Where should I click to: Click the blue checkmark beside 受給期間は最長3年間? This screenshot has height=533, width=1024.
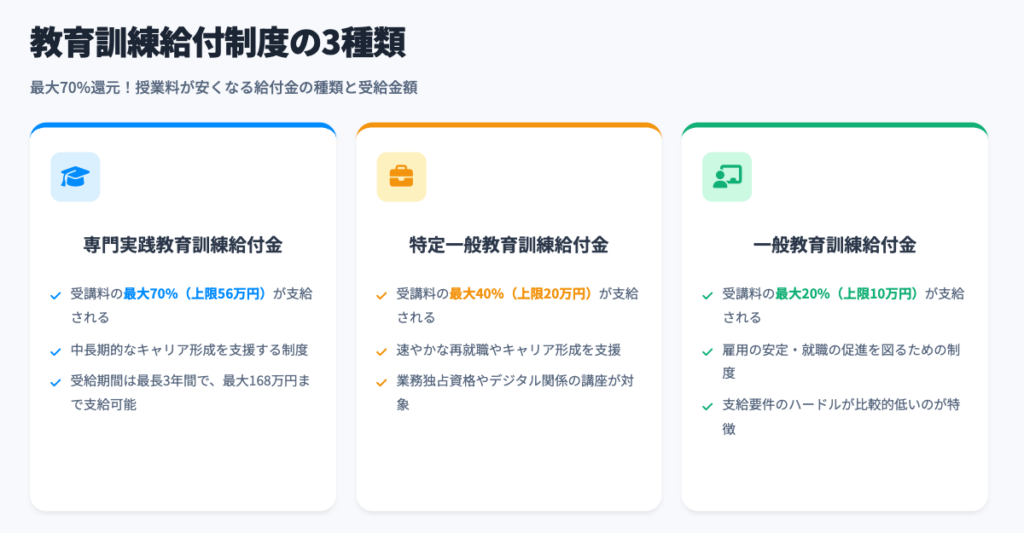(56, 382)
